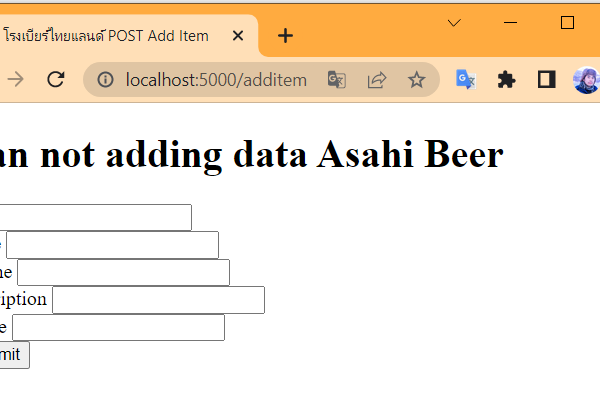Screen dimensions: 600x400
Task: Open the Google Translate extension
Action: click(466, 80)
